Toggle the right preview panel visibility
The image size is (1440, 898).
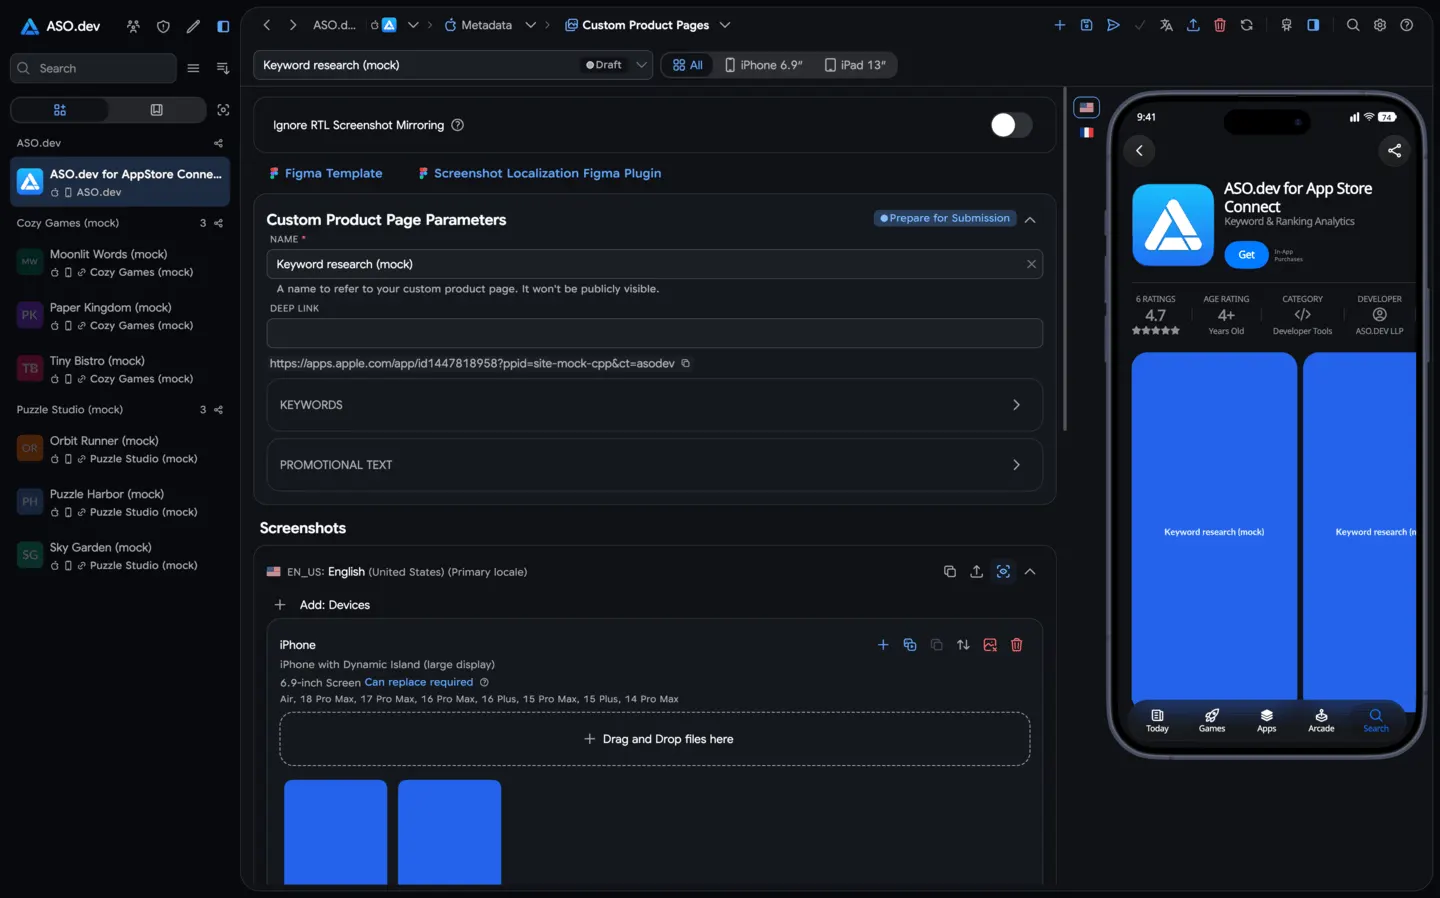[1313, 25]
